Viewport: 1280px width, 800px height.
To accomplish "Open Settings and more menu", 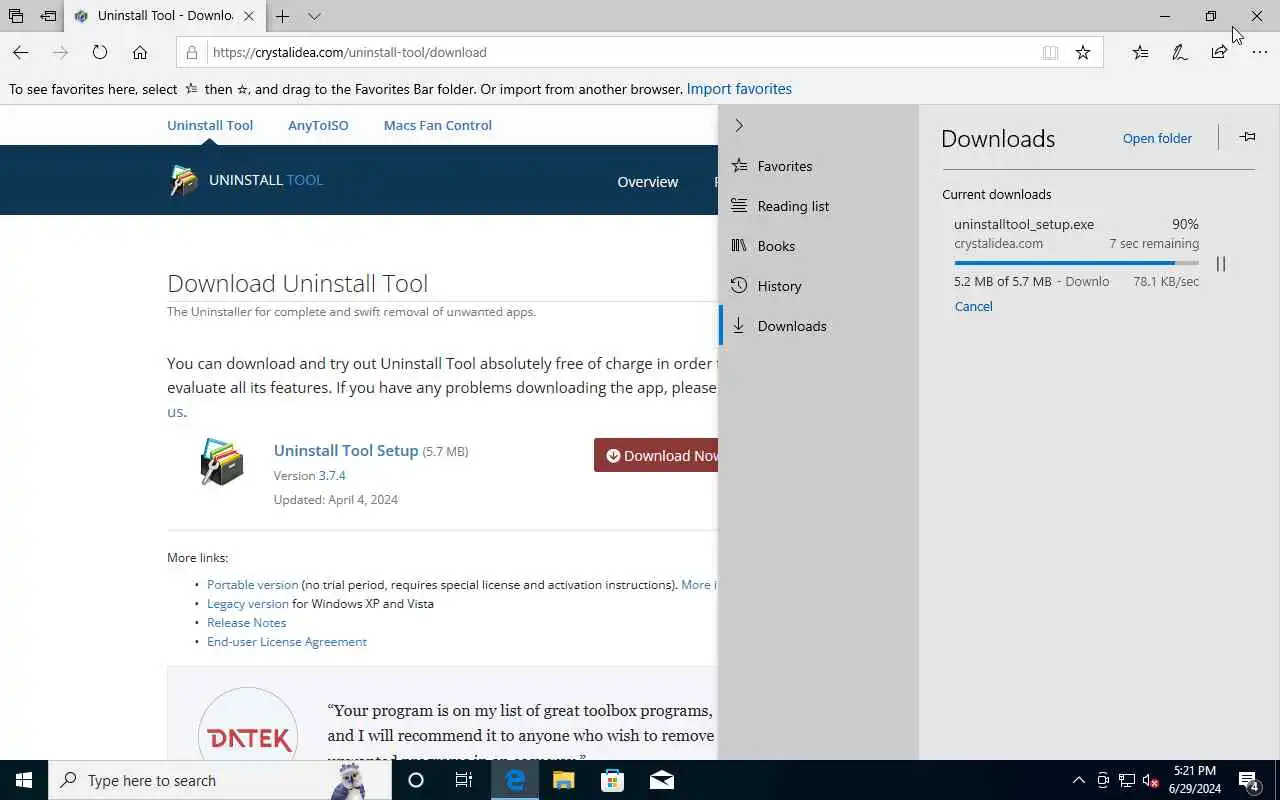I will [1259, 52].
